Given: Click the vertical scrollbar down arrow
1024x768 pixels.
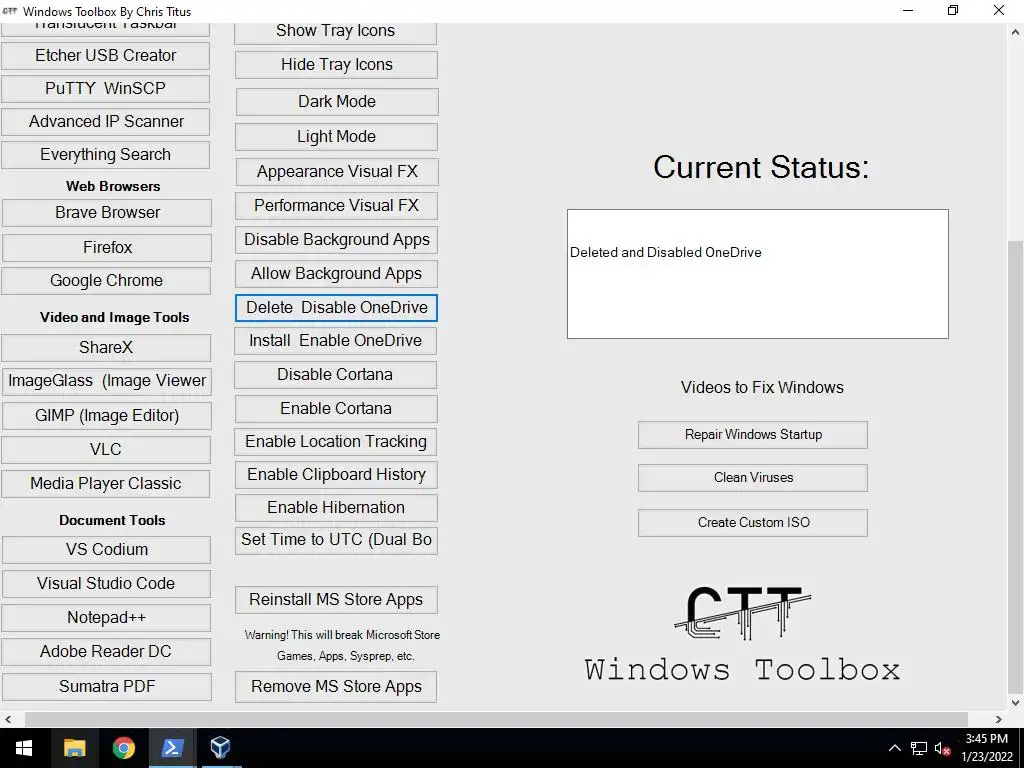Looking at the screenshot, I should (1016, 703).
